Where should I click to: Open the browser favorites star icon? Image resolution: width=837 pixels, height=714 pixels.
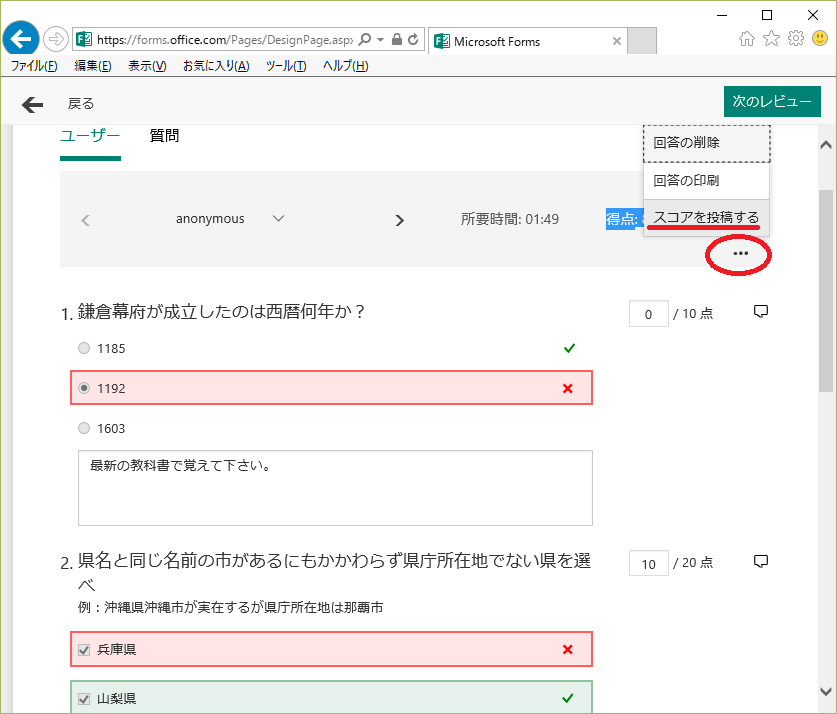click(x=771, y=40)
